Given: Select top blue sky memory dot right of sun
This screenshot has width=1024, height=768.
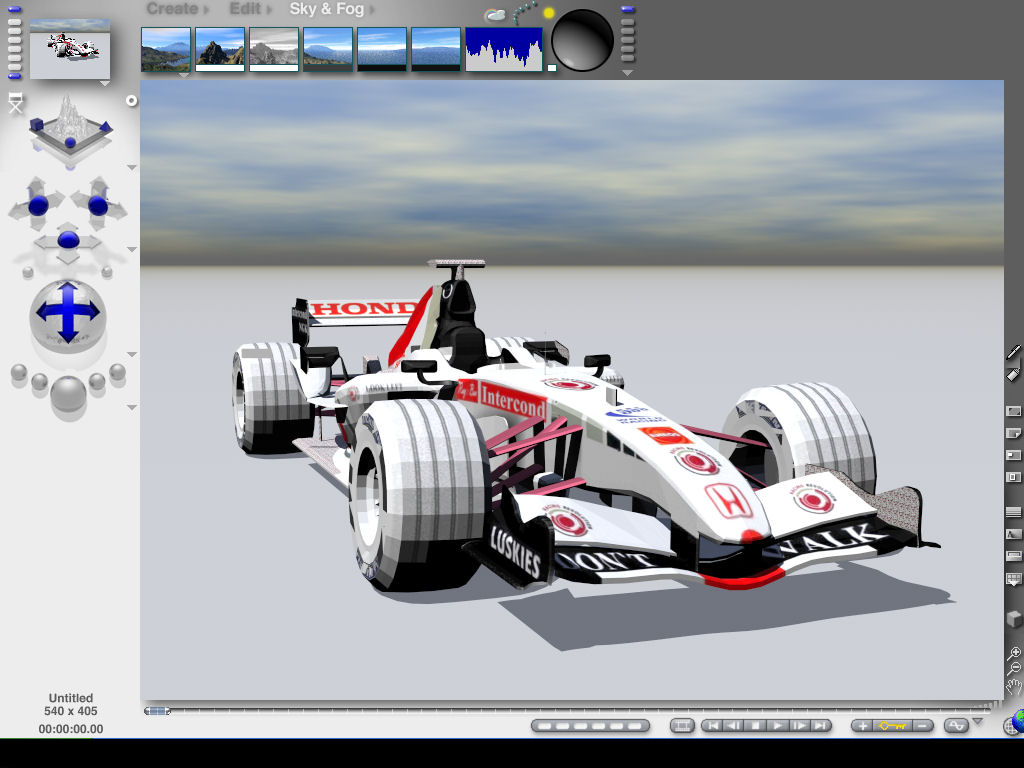Looking at the screenshot, I should tap(628, 10).
